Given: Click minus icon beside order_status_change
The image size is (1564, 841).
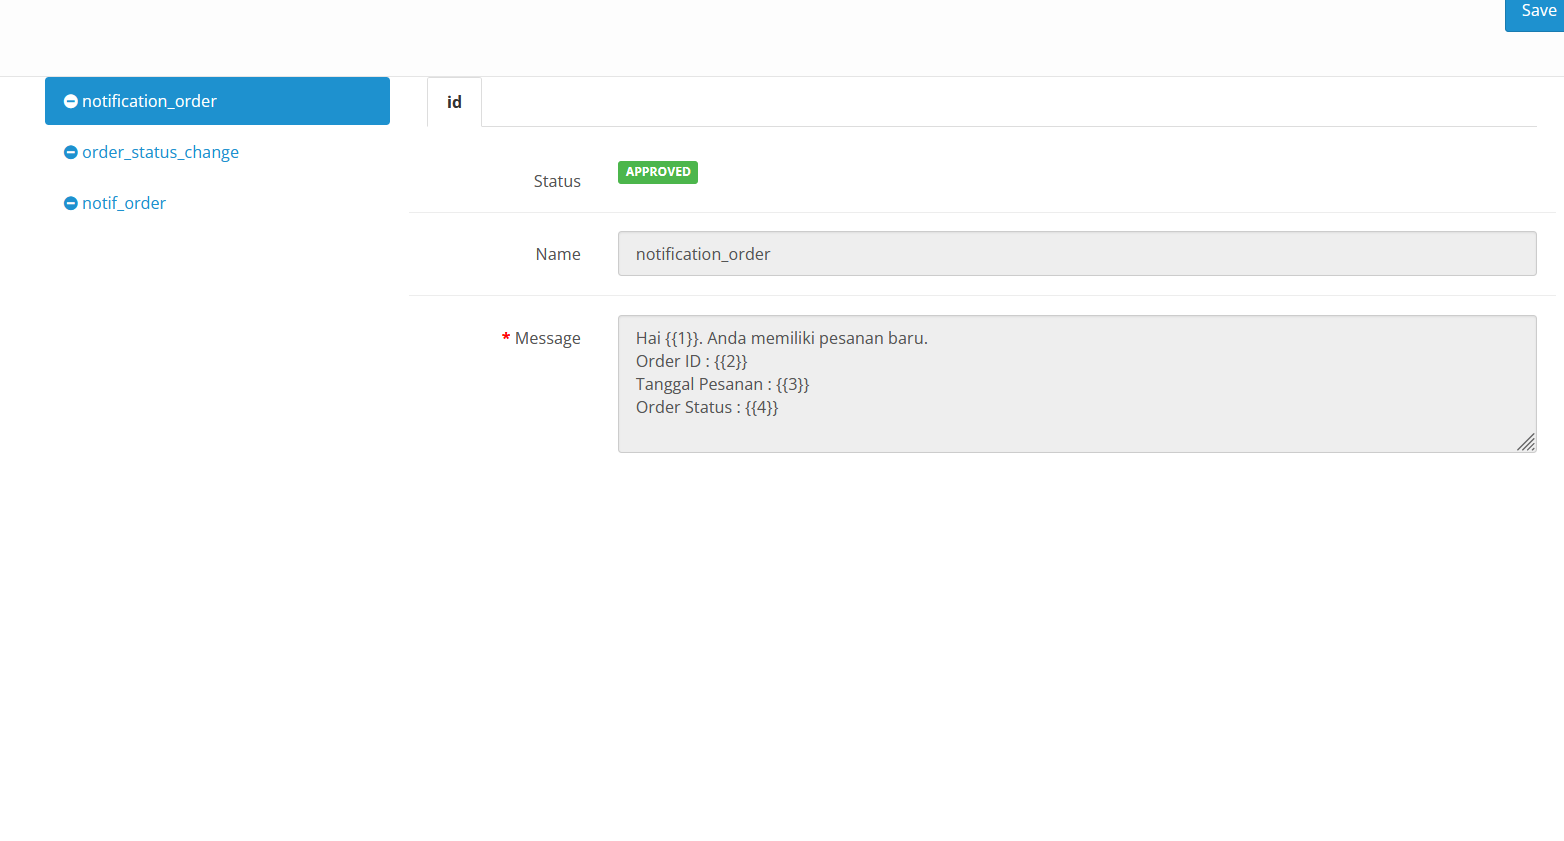Looking at the screenshot, I should 71,152.
